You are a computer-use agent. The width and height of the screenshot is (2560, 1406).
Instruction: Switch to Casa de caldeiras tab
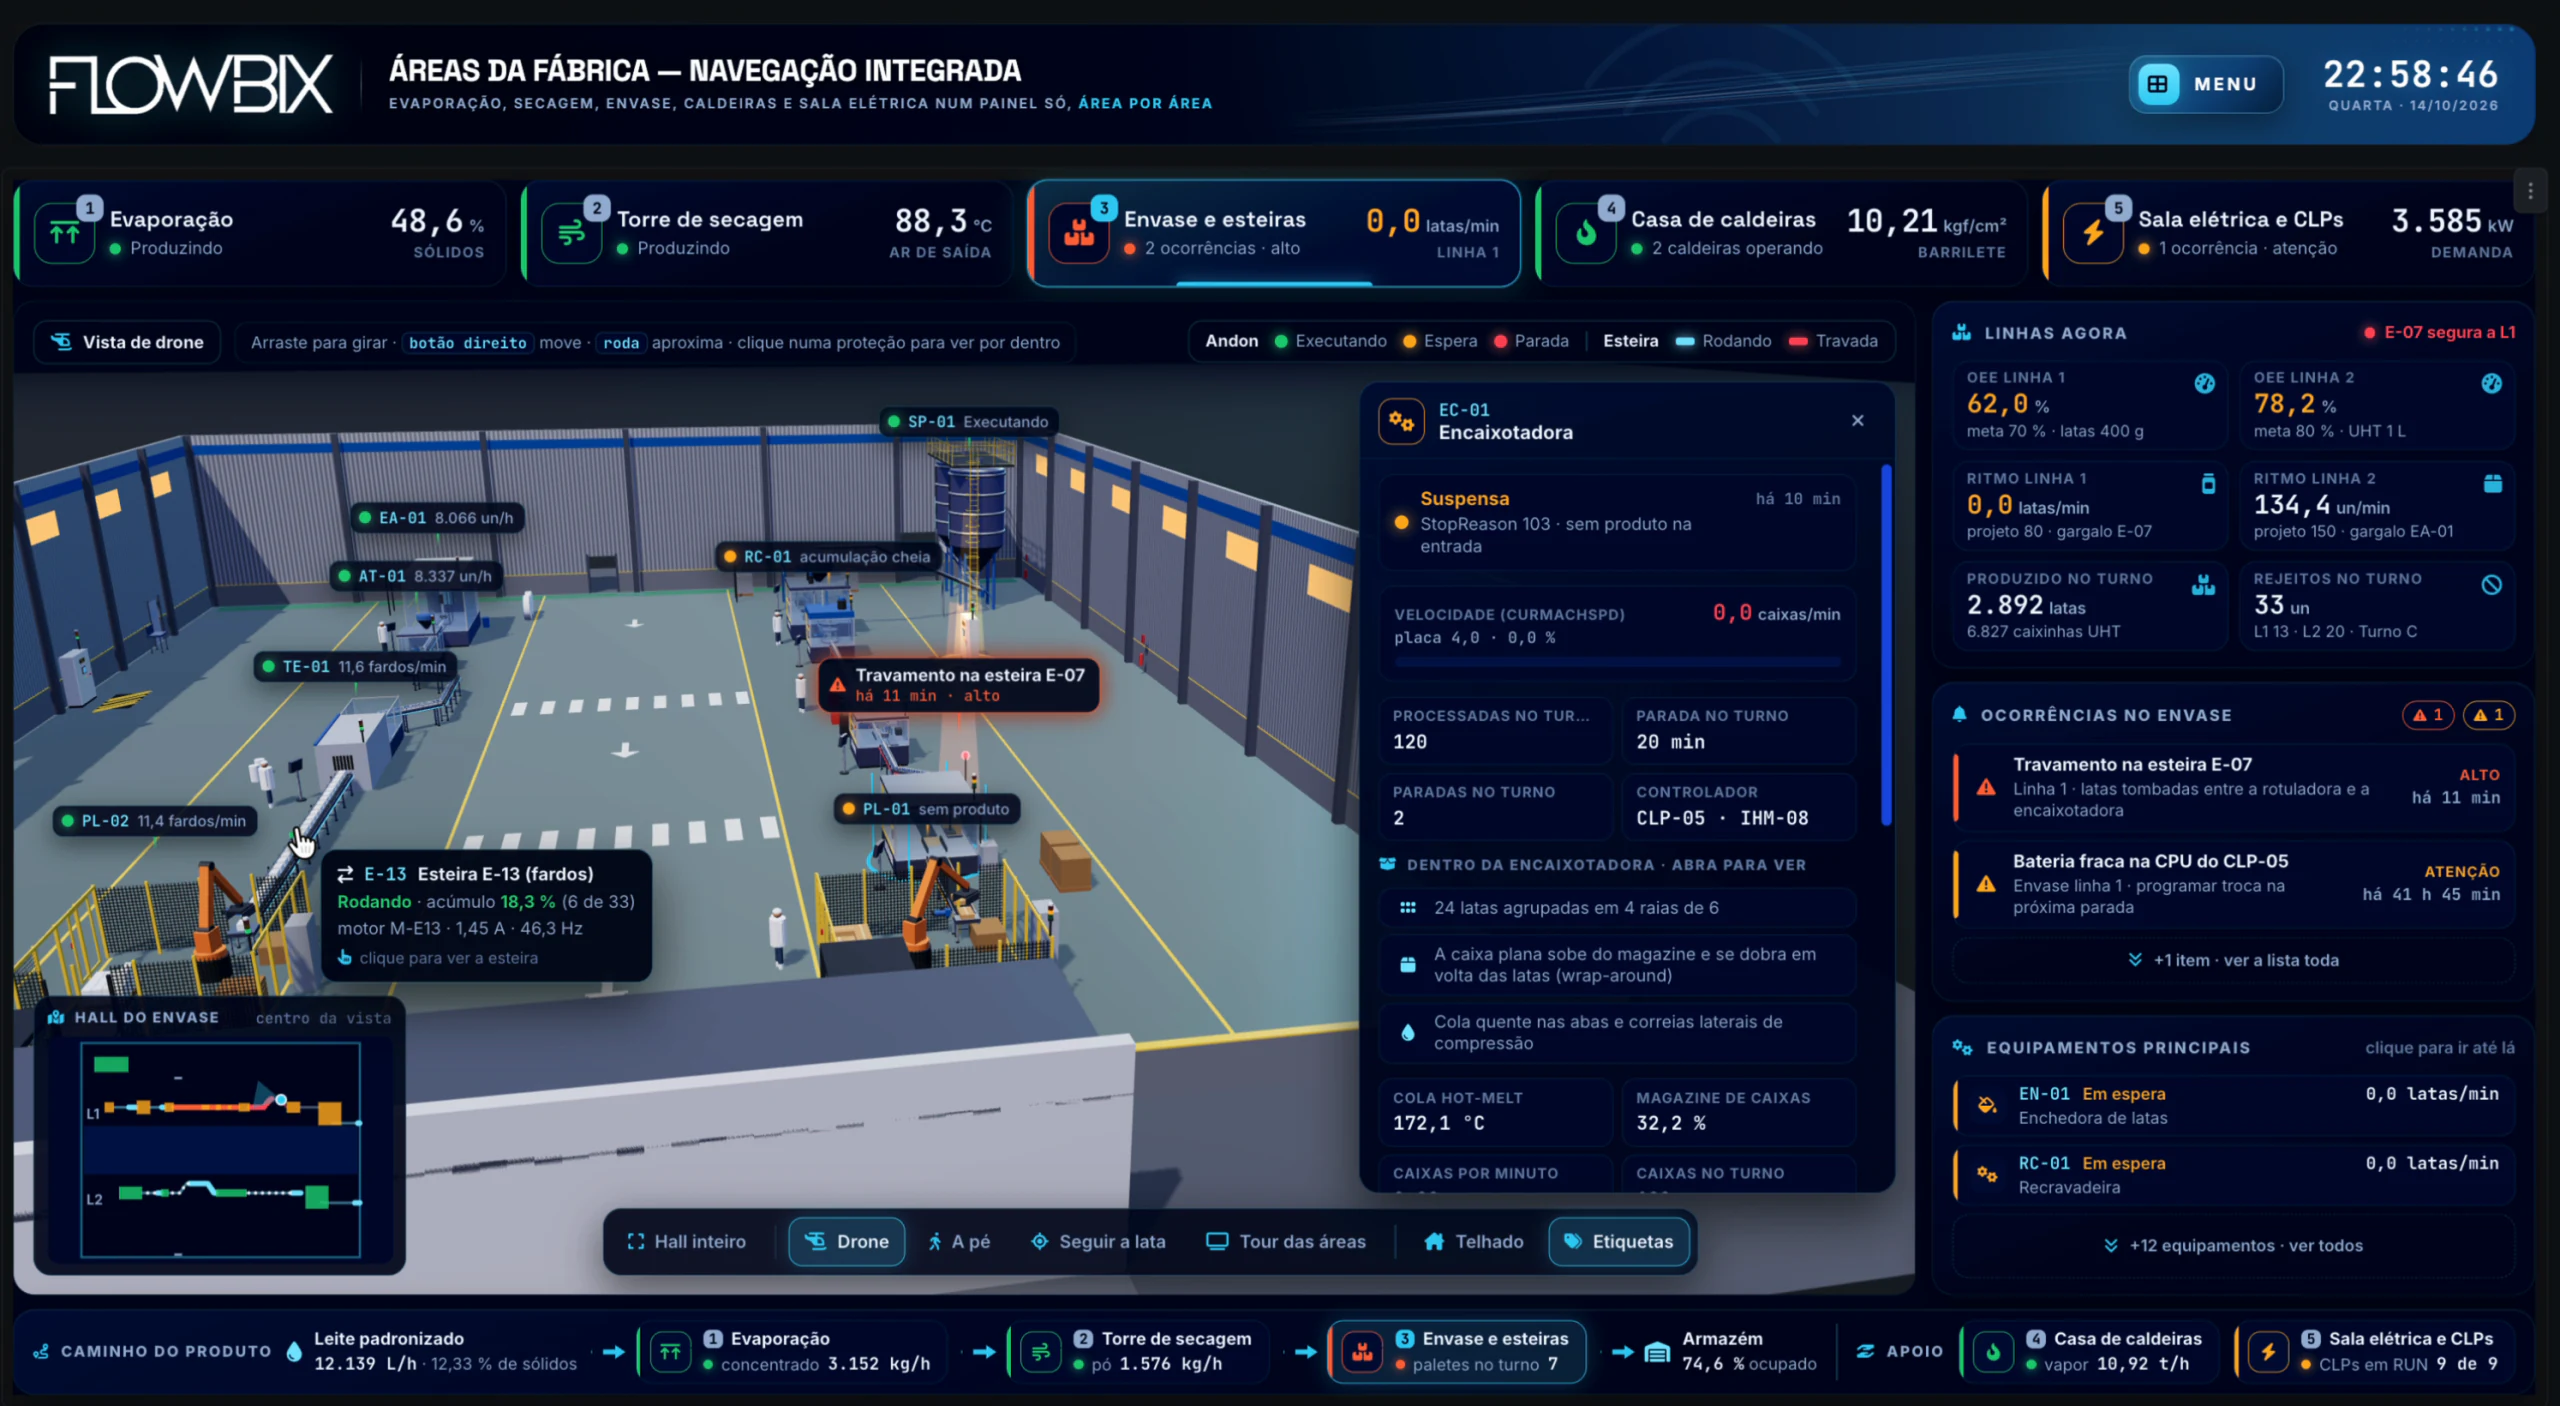tap(1781, 233)
